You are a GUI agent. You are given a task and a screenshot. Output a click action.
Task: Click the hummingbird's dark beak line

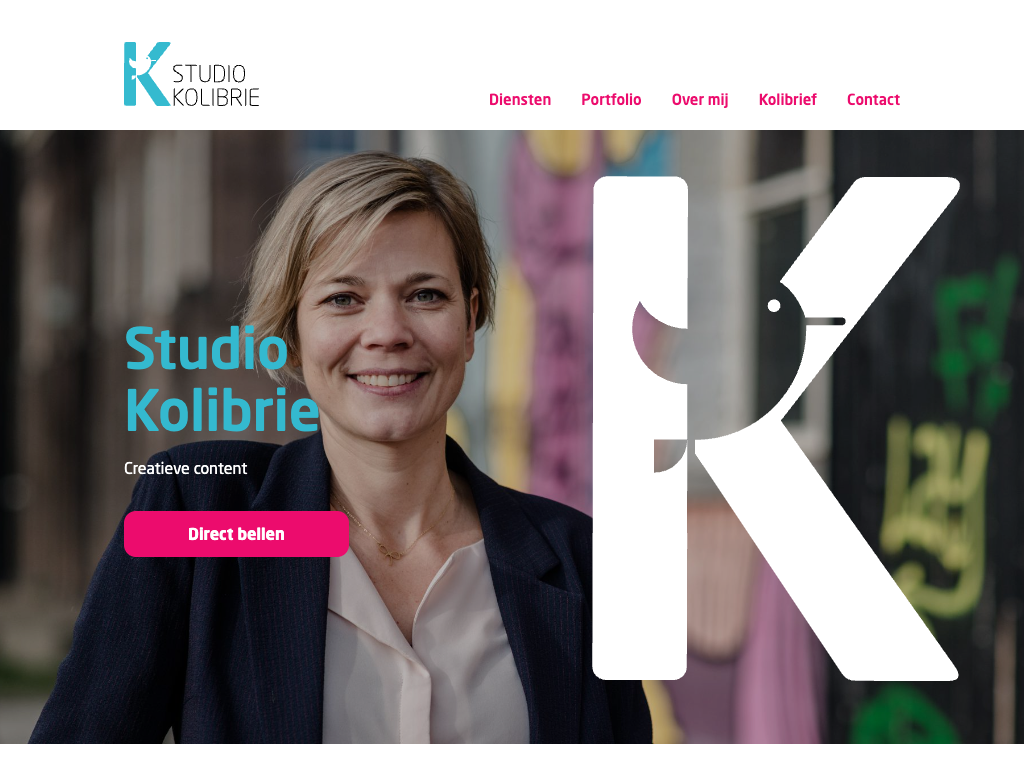click(x=825, y=321)
